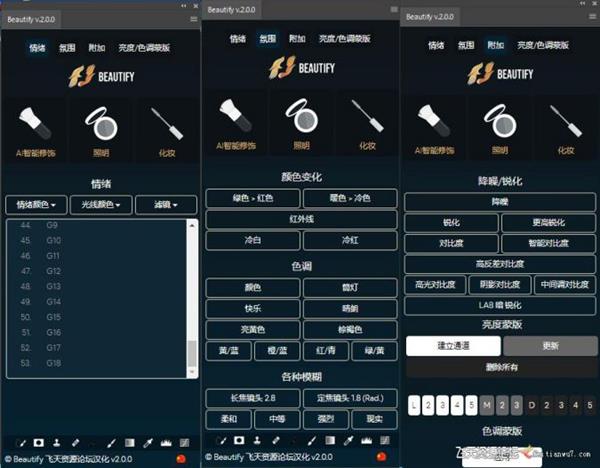This screenshot has width=600, height=468.
Task: Open the 滤镜 dropdown
Action: (166, 205)
